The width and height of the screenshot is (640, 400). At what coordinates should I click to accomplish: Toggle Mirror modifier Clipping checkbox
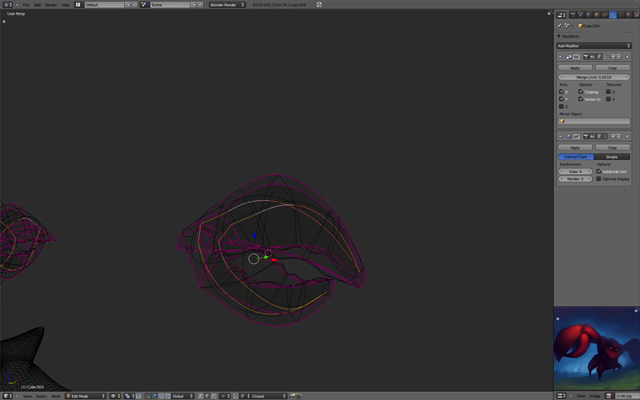click(581, 92)
